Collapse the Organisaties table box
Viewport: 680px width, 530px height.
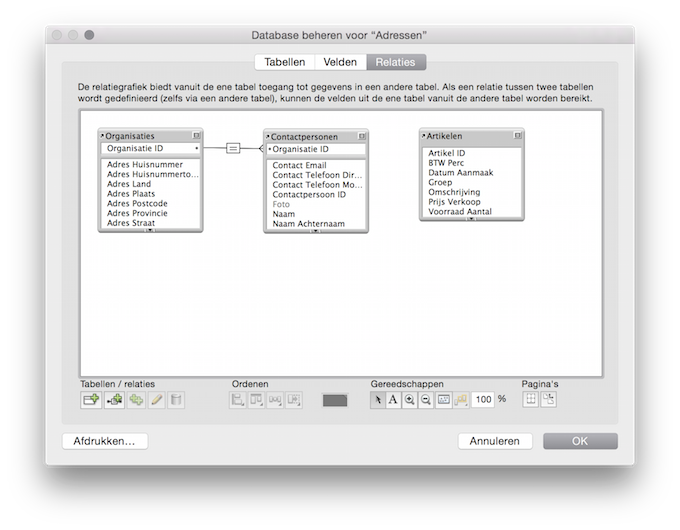(x=196, y=136)
